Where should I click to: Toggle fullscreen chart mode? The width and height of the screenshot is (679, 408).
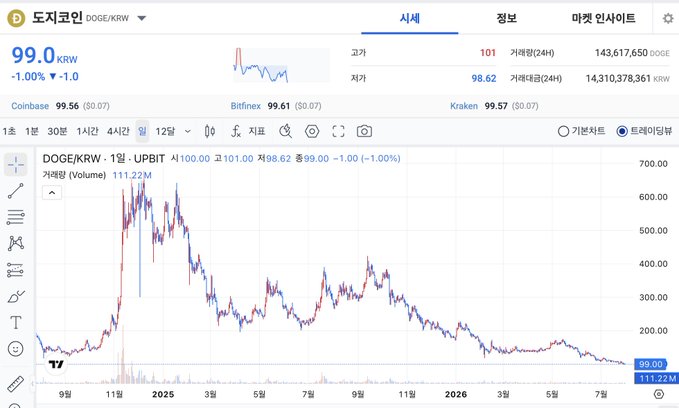[x=338, y=131]
